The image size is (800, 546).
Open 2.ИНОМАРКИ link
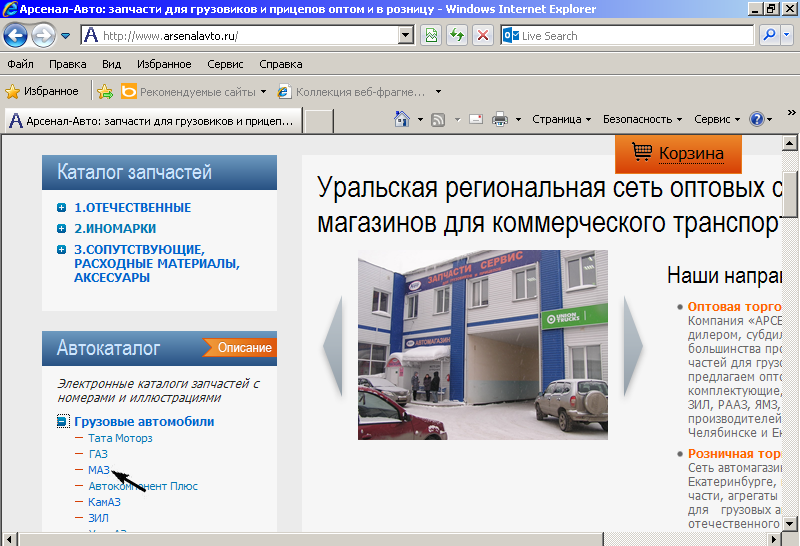[115, 229]
